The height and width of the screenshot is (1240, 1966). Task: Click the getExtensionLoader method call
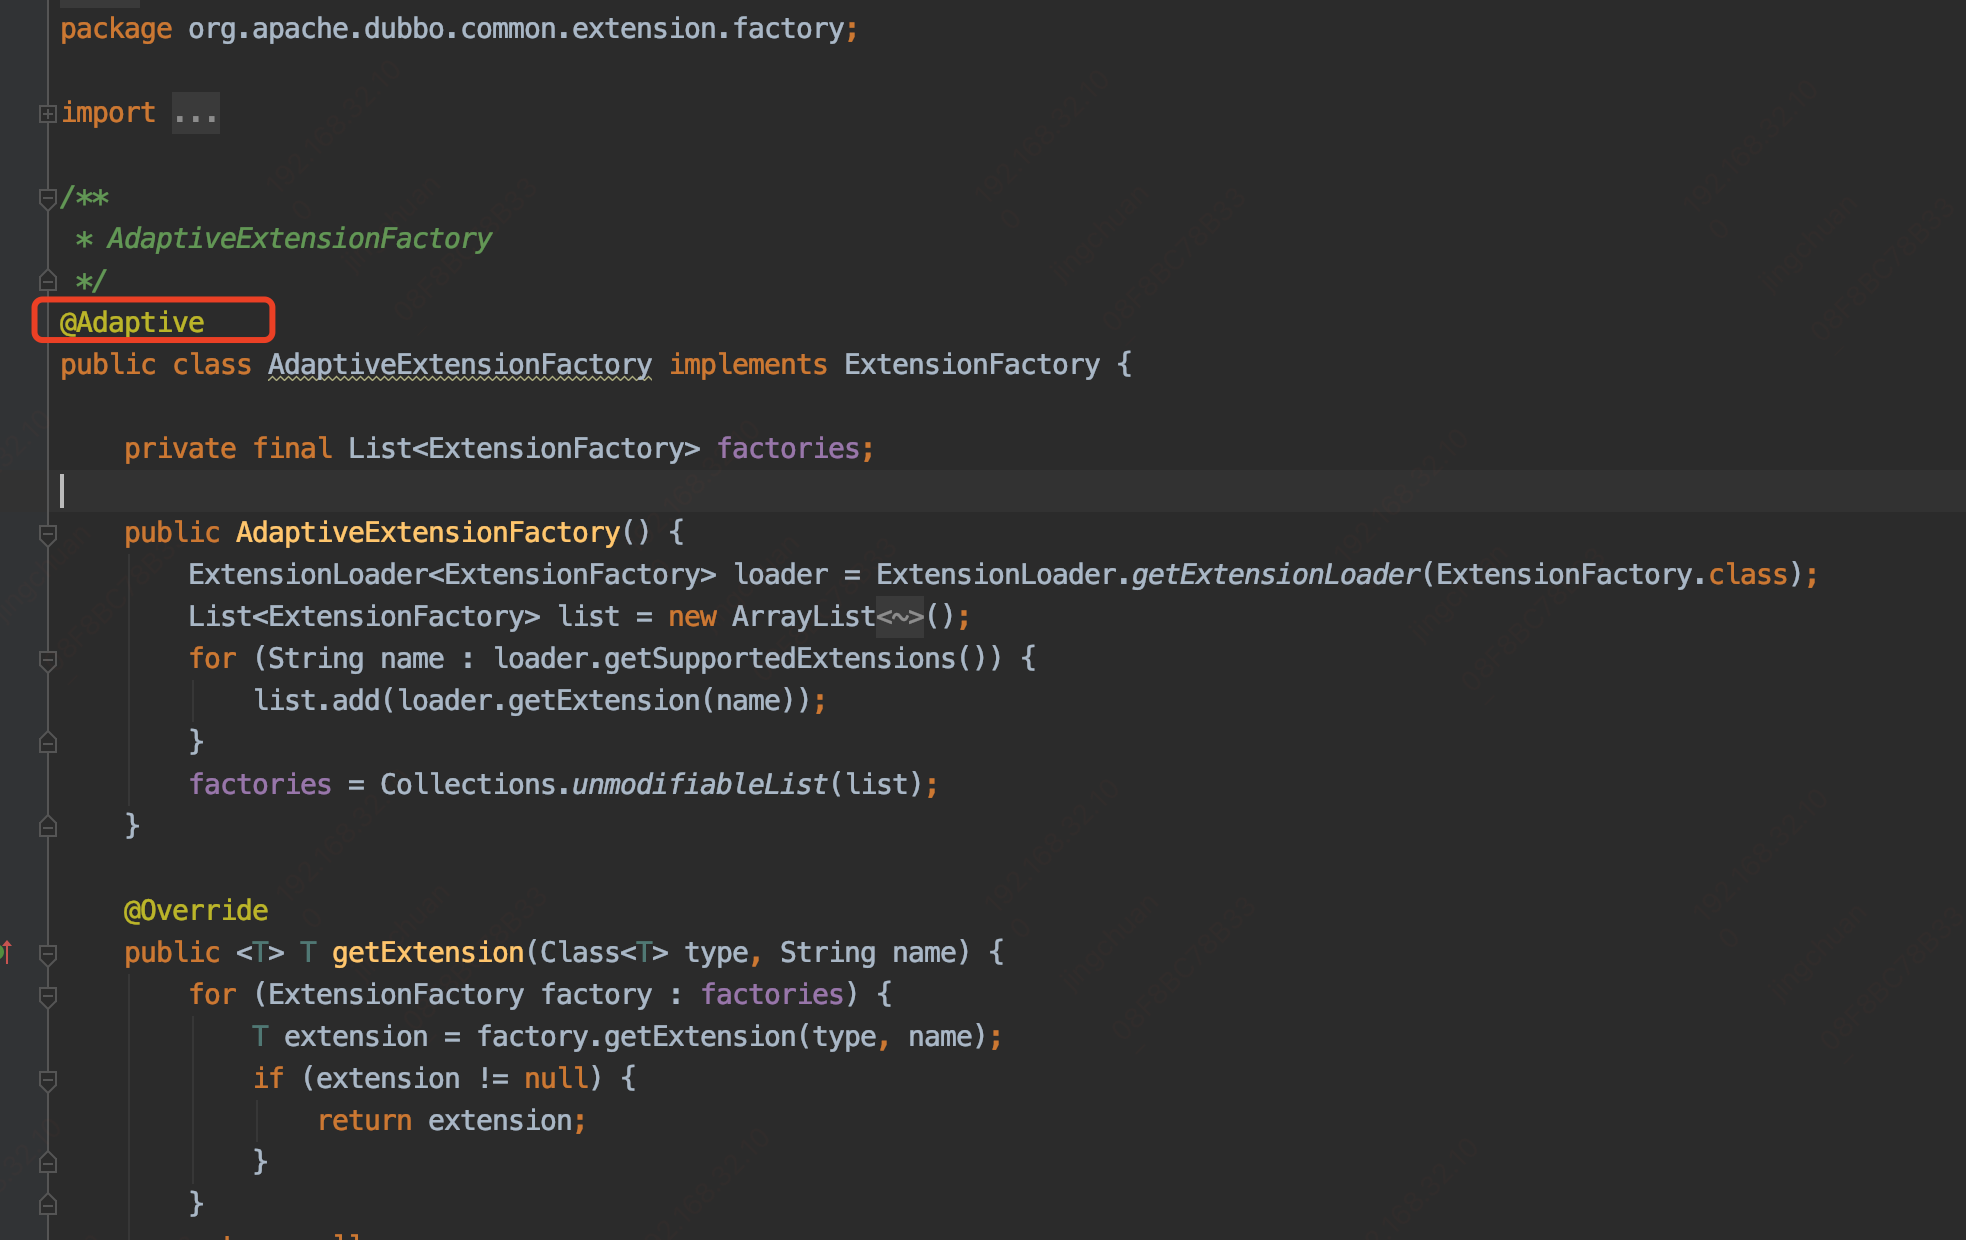[x=1275, y=574]
